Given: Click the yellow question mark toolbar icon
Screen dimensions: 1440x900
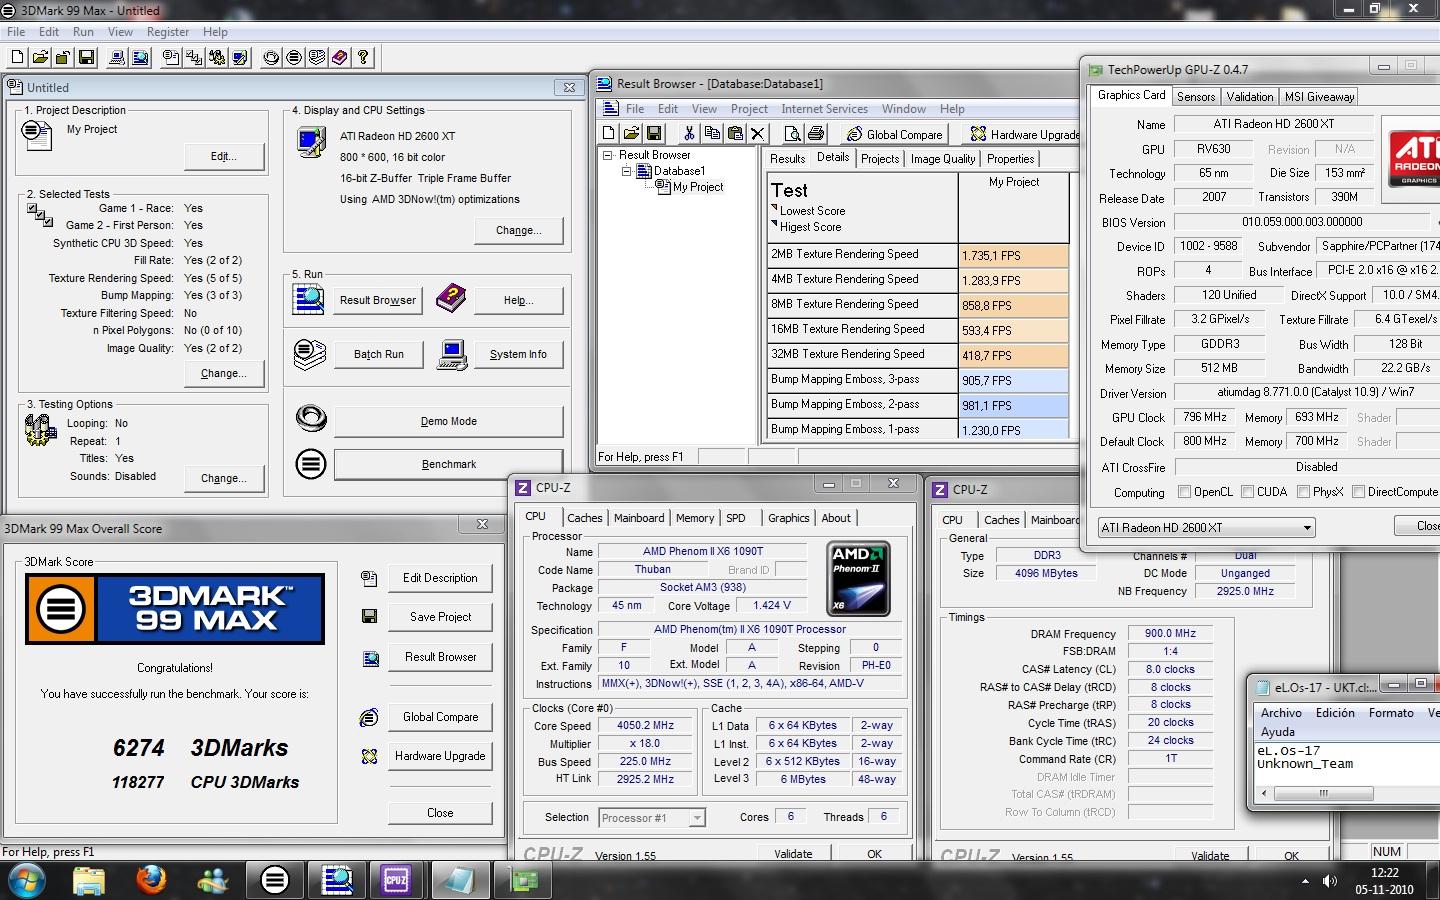Looking at the screenshot, I should (363, 57).
